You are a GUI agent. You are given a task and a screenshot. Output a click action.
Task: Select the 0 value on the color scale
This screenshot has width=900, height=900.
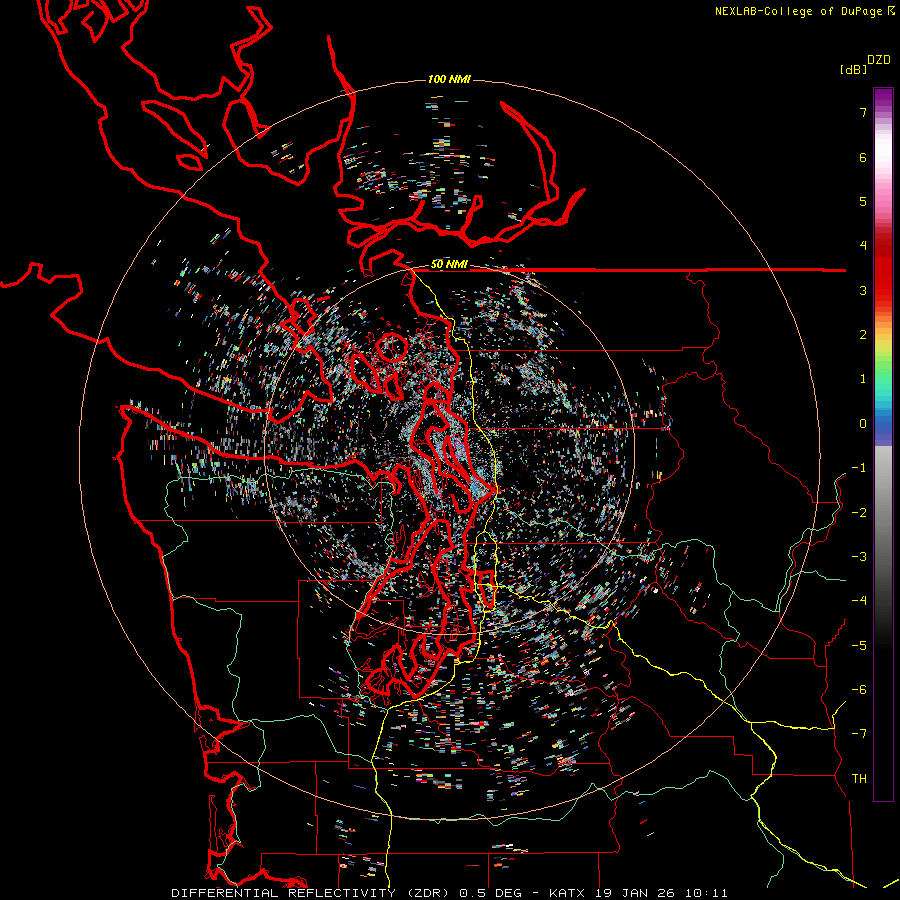[x=863, y=424]
